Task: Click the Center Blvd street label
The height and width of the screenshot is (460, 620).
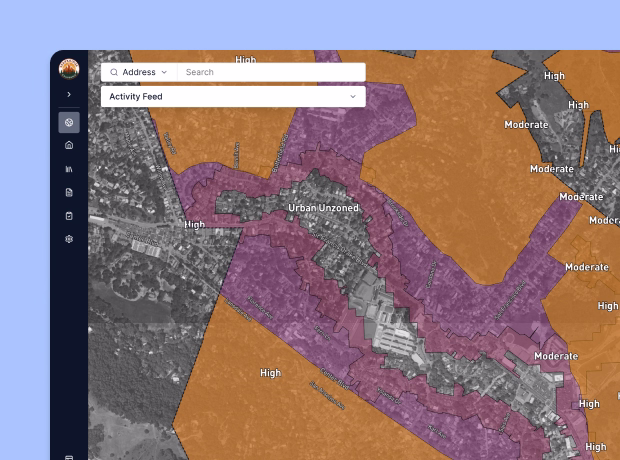Action: pyautogui.click(x=335, y=379)
